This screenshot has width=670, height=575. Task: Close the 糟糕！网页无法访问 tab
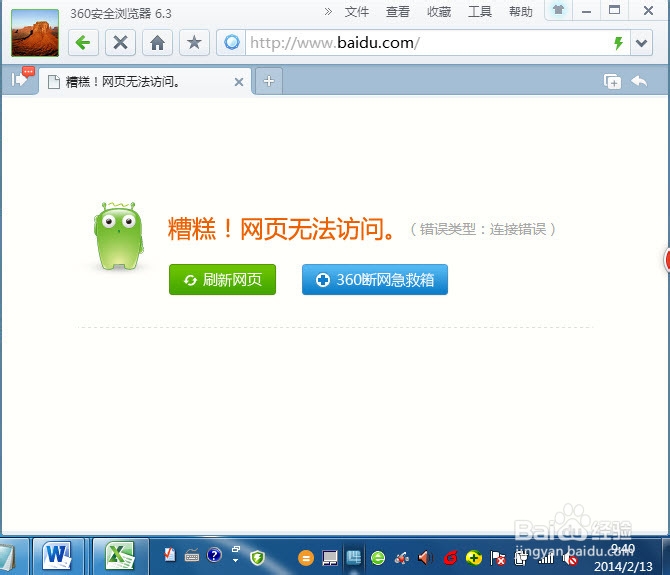pos(239,82)
